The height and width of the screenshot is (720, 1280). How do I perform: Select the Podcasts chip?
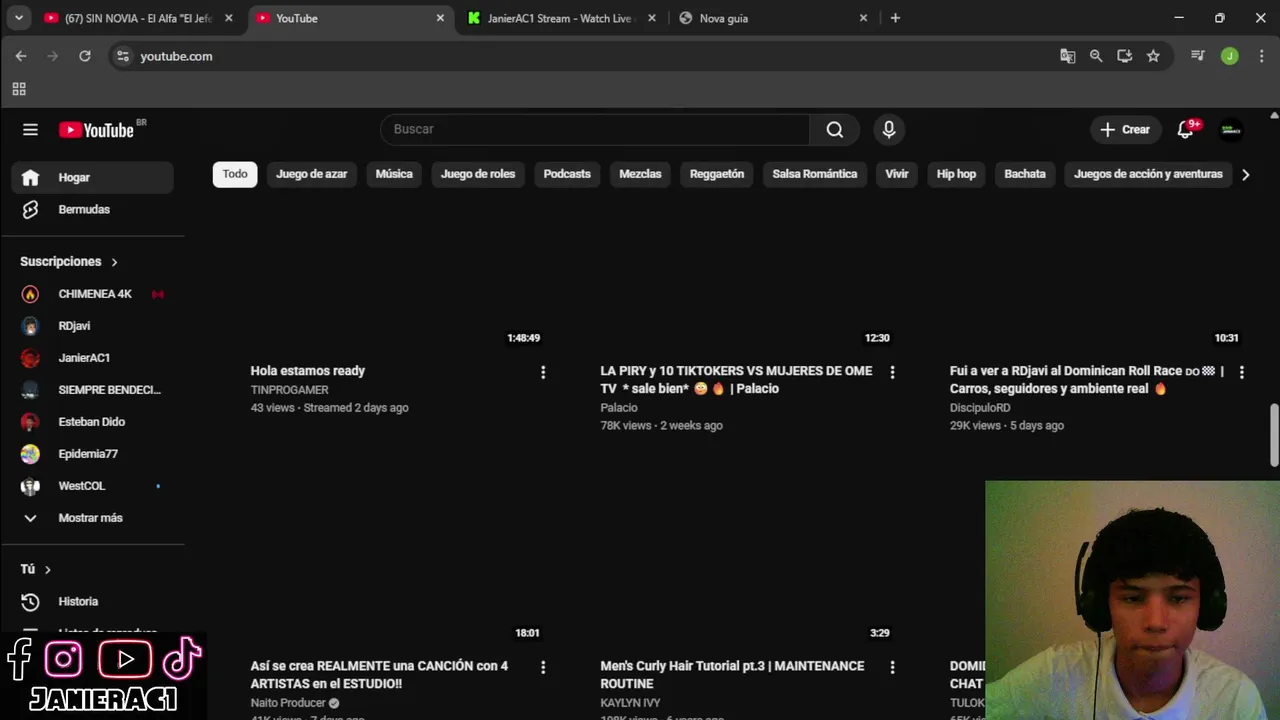567,174
